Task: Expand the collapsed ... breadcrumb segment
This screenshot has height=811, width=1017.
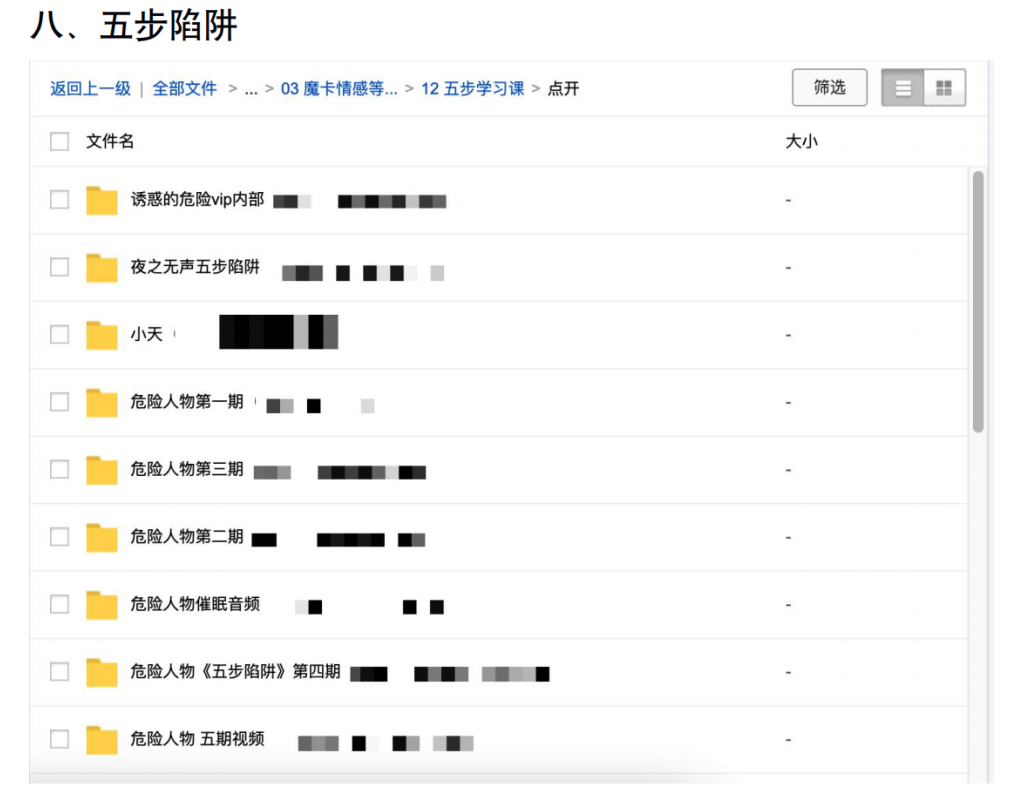Action: 252,88
